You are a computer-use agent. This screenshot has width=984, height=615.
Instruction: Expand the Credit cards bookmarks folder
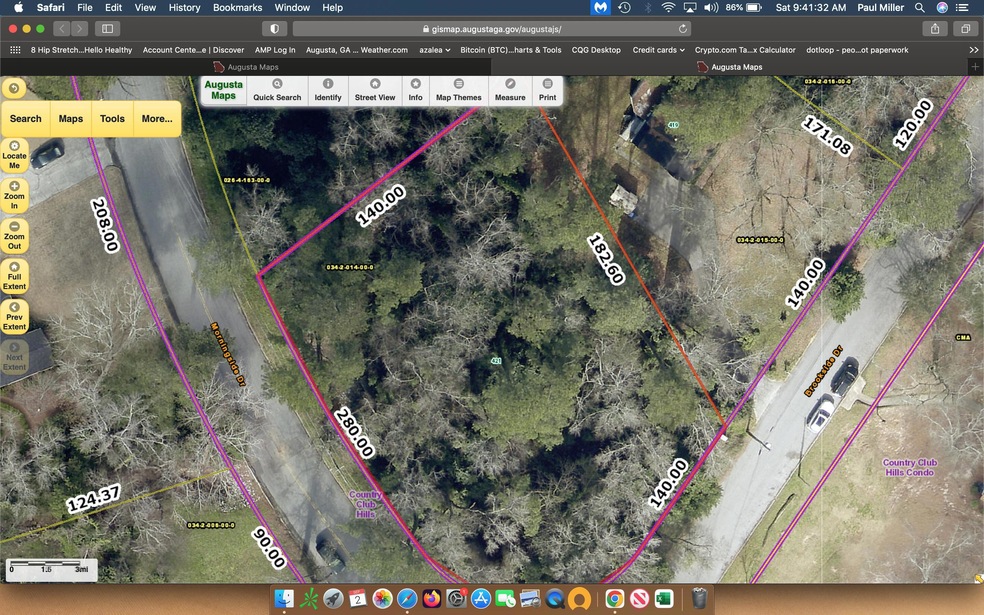tap(658, 50)
